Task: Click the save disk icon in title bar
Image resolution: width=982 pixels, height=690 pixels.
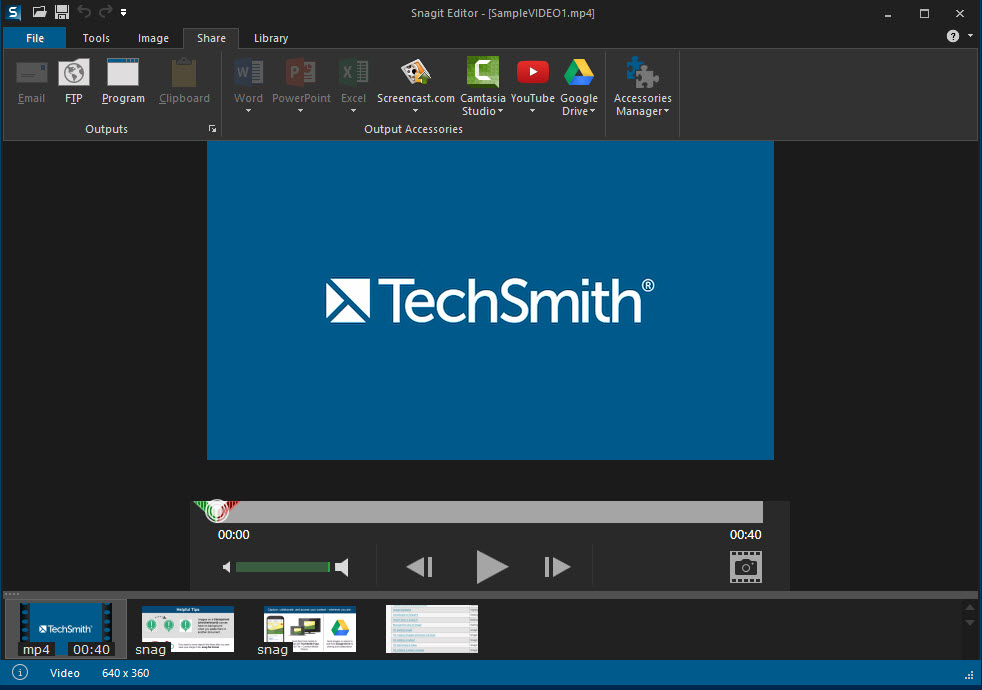Action: pos(61,12)
